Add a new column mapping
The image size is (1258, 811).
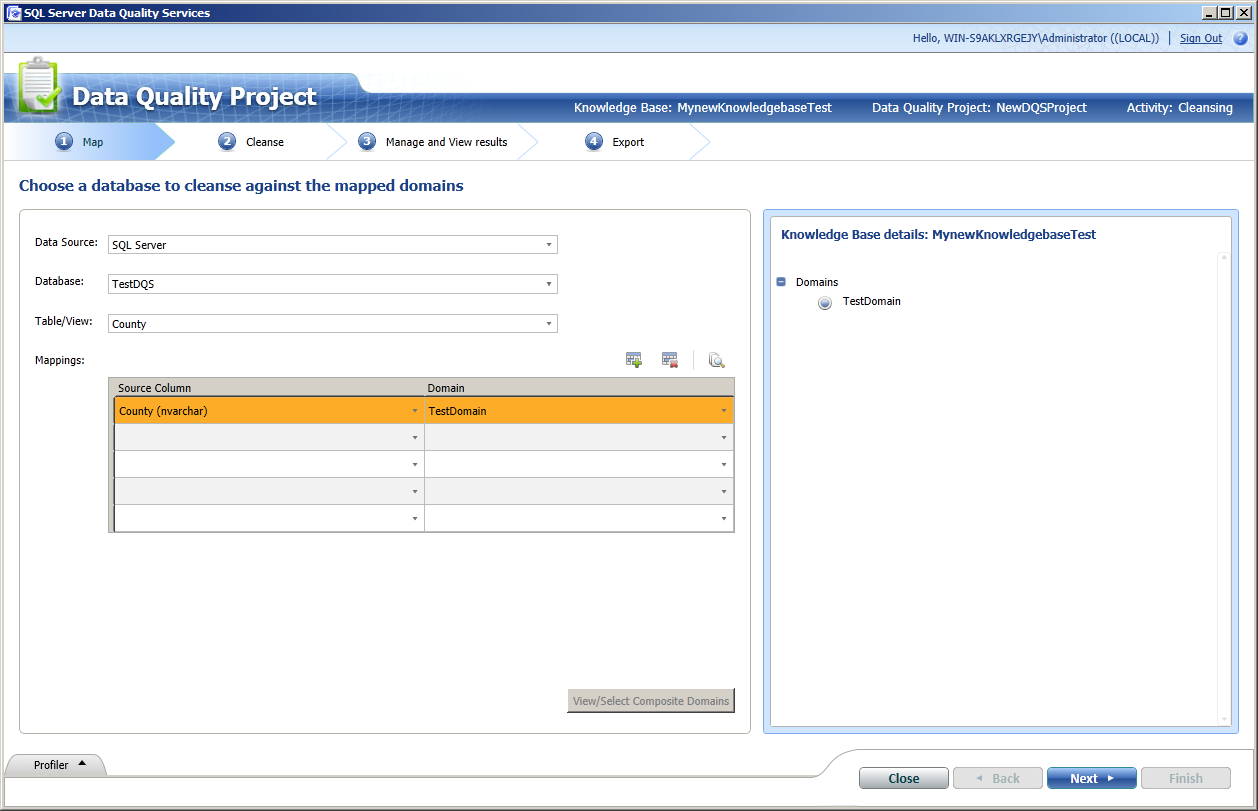click(634, 359)
